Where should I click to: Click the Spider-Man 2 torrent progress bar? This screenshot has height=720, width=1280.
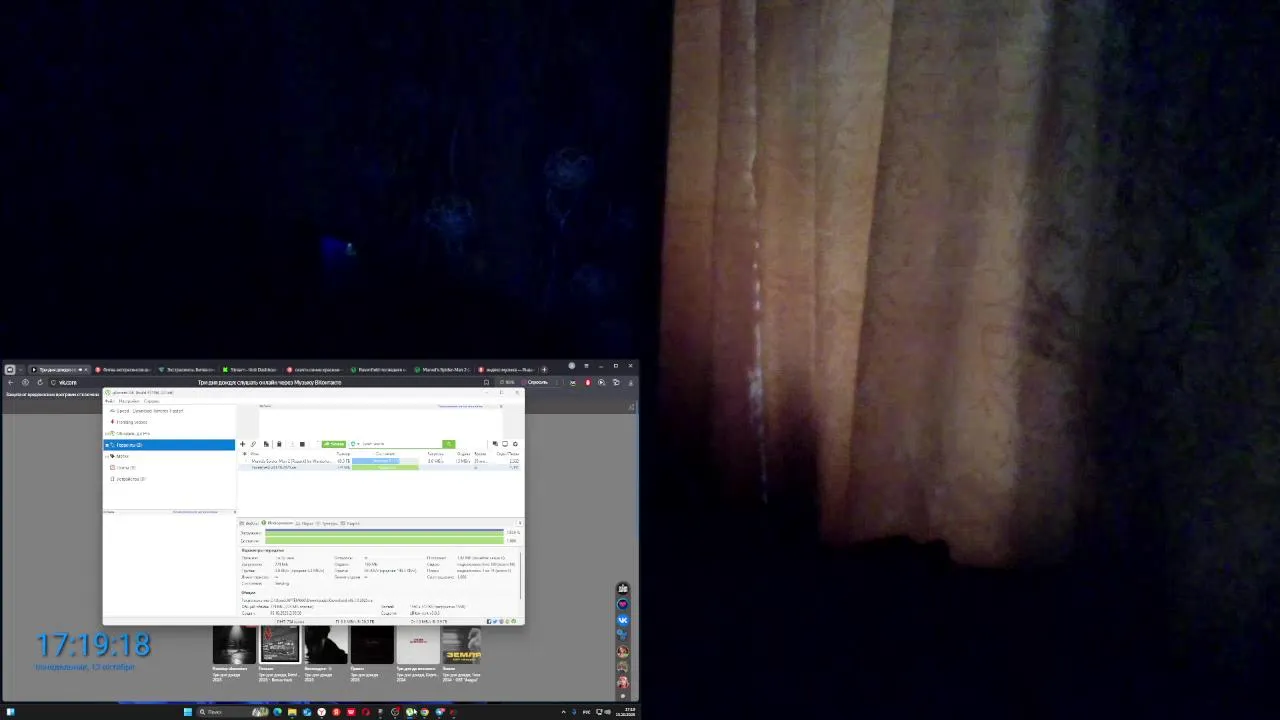point(384,461)
